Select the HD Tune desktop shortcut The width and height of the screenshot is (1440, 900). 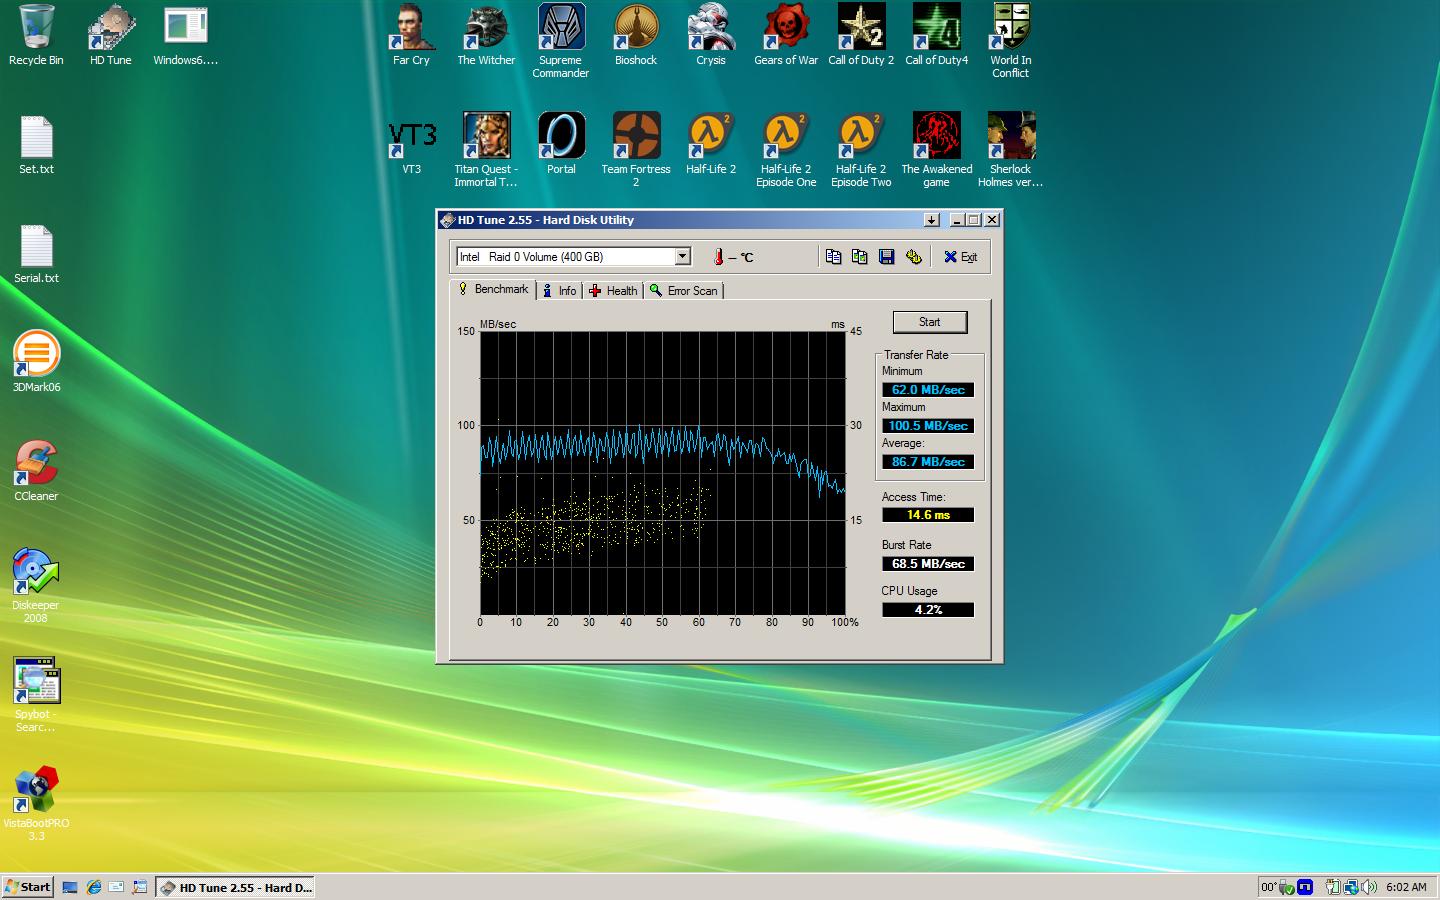111,36
